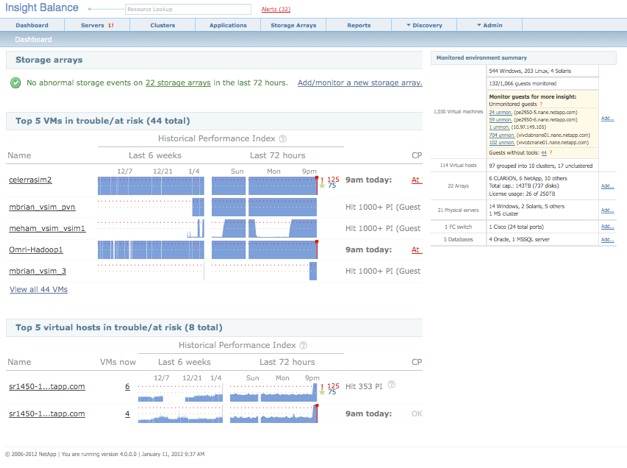Click the second host's 6-week chart
Viewport: 627px width, 468px height.
(180, 414)
